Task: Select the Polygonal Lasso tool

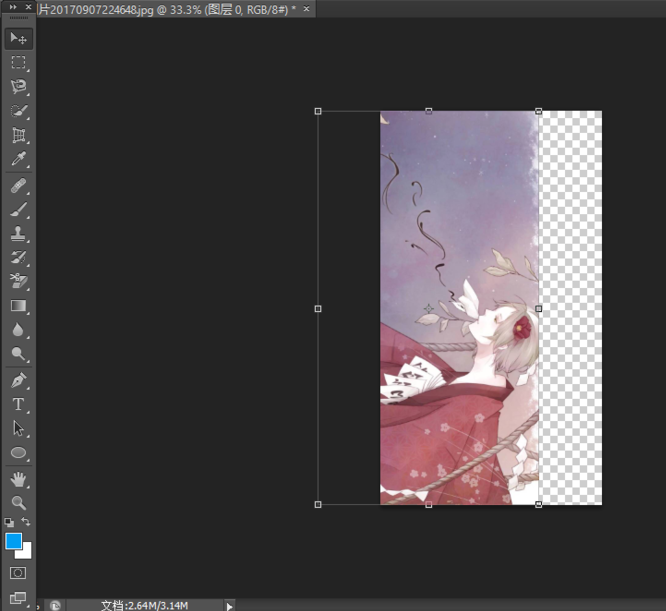Action: click(18, 87)
